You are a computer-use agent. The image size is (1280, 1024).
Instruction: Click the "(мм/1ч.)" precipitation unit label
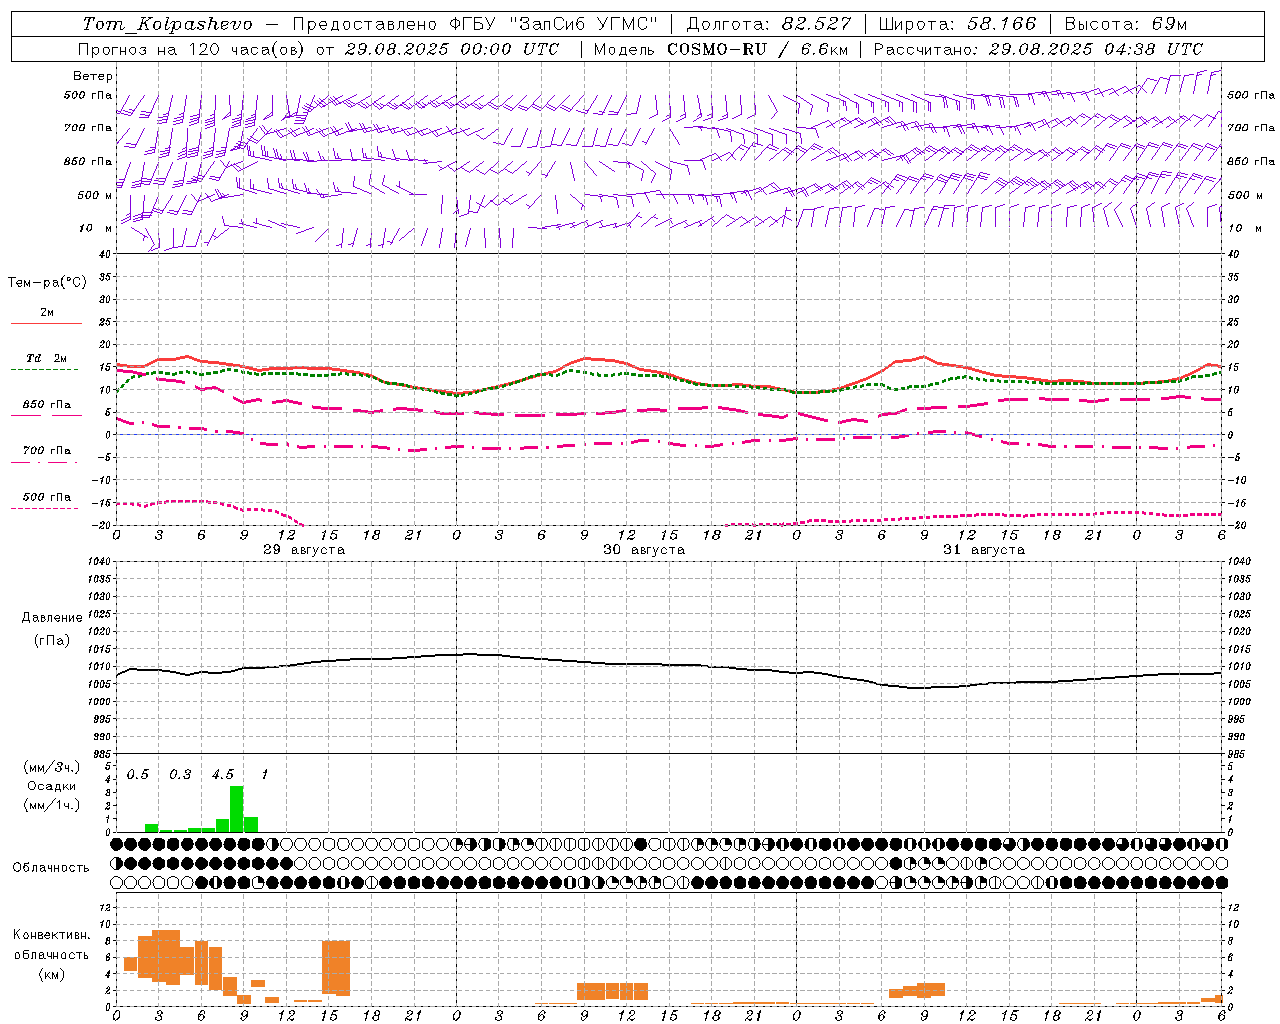[51, 805]
